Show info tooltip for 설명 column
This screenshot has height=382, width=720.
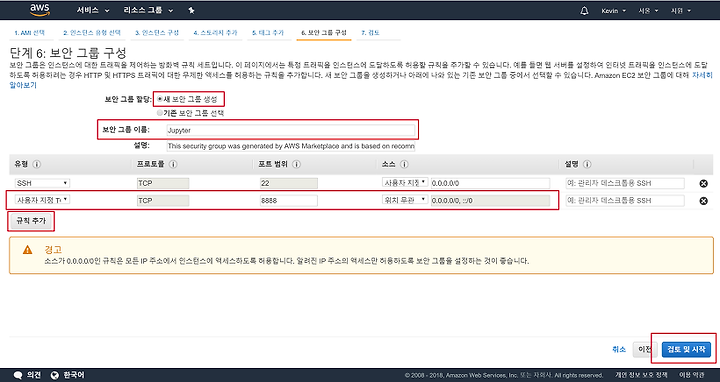coord(587,164)
